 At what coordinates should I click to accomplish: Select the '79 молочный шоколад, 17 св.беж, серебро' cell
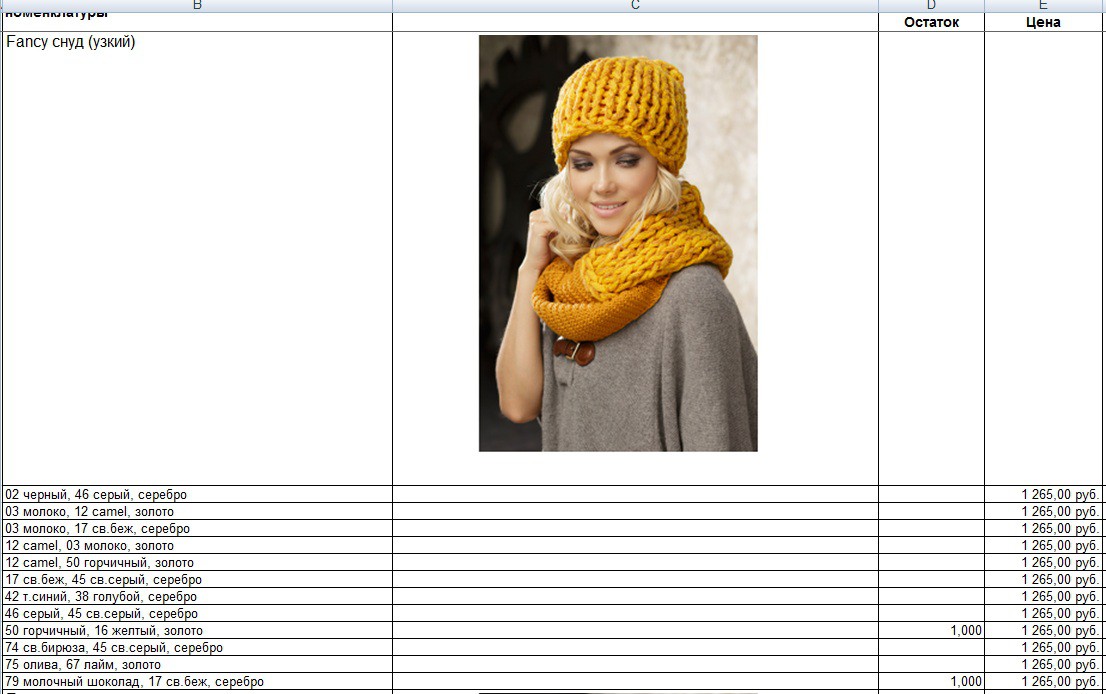[x=198, y=681]
